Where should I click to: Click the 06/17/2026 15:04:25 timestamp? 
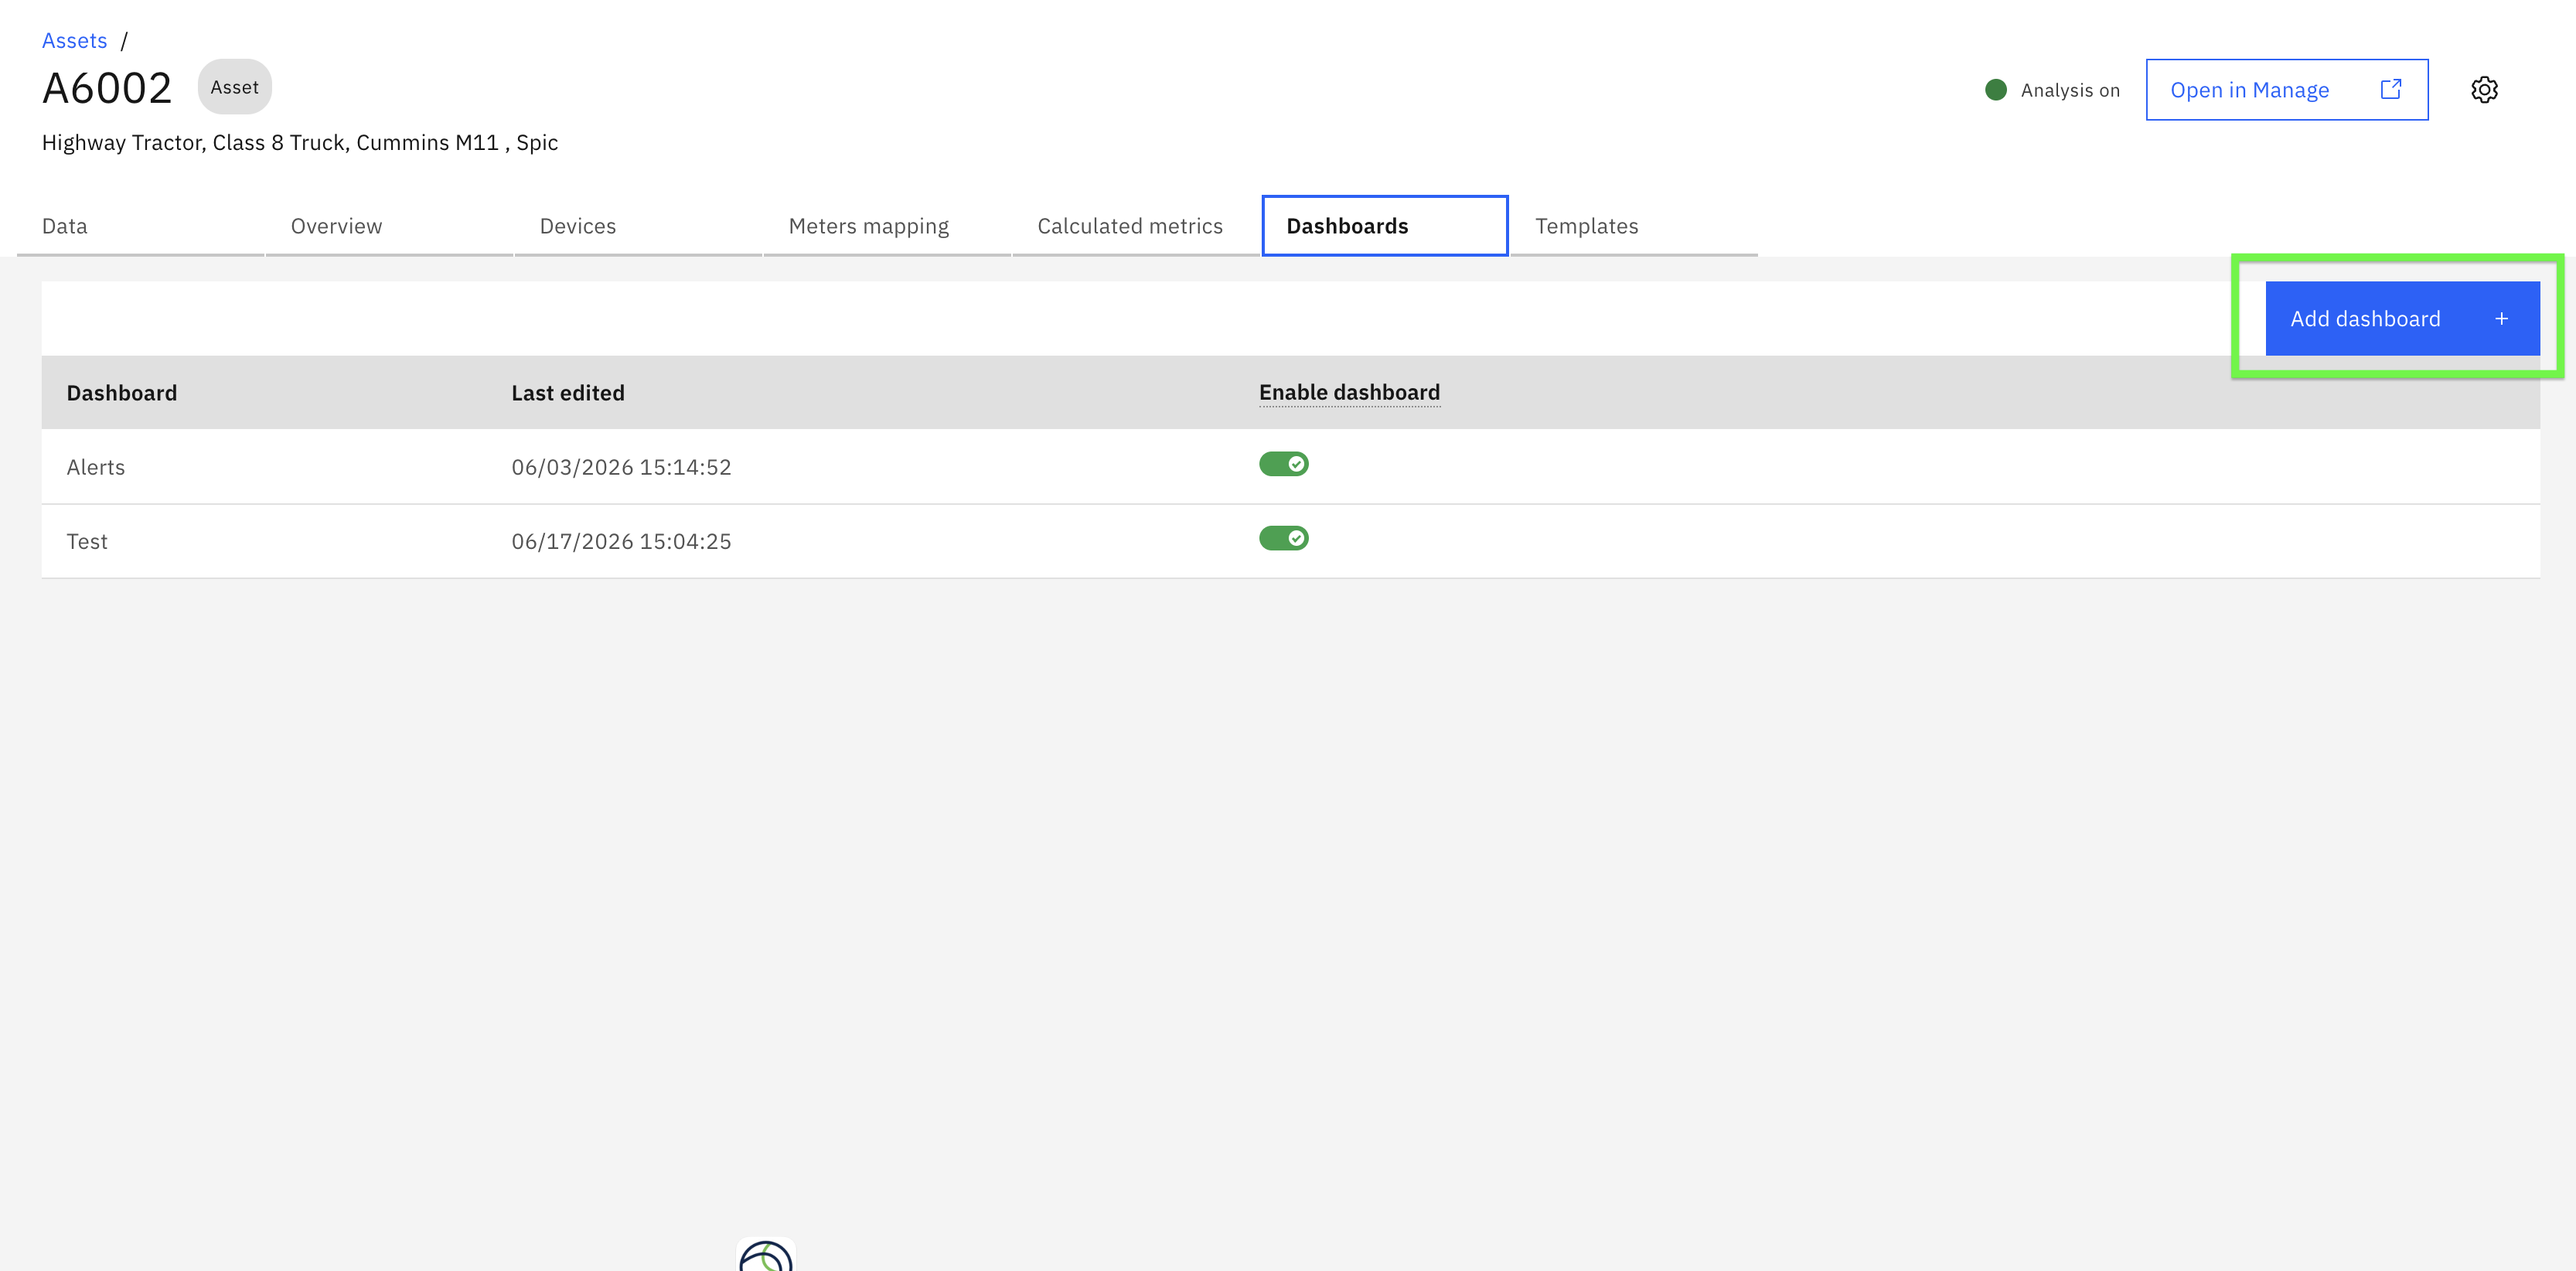tap(621, 541)
